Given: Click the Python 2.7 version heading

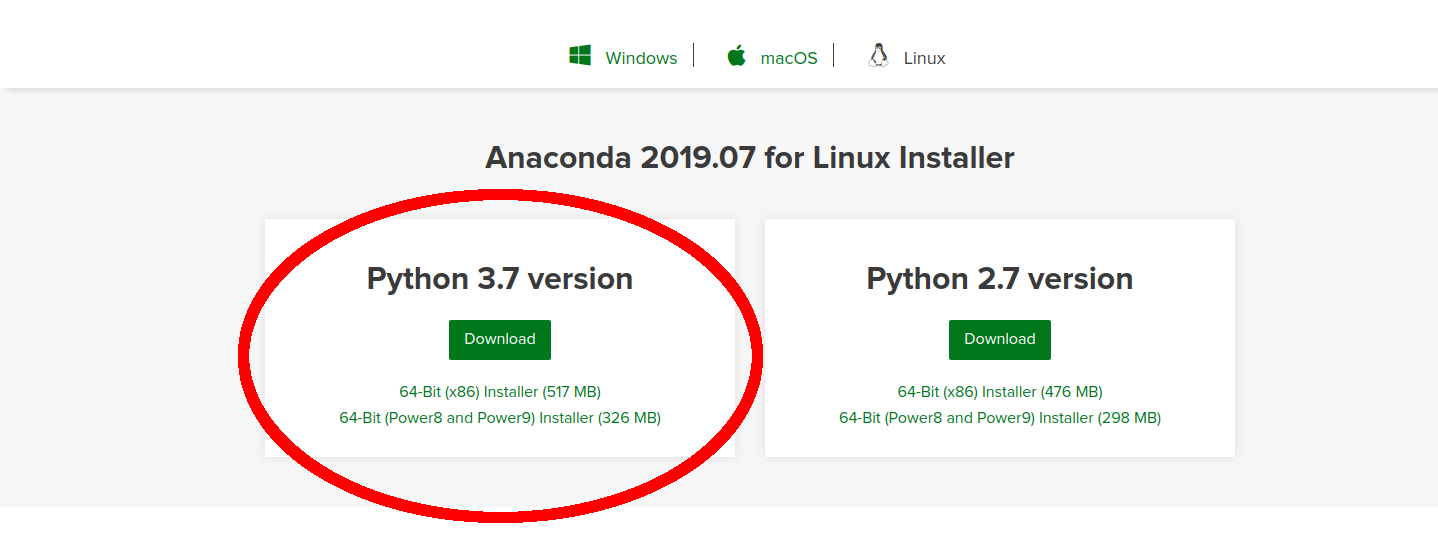Looking at the screenshot, I should (x=1000, y=278).
